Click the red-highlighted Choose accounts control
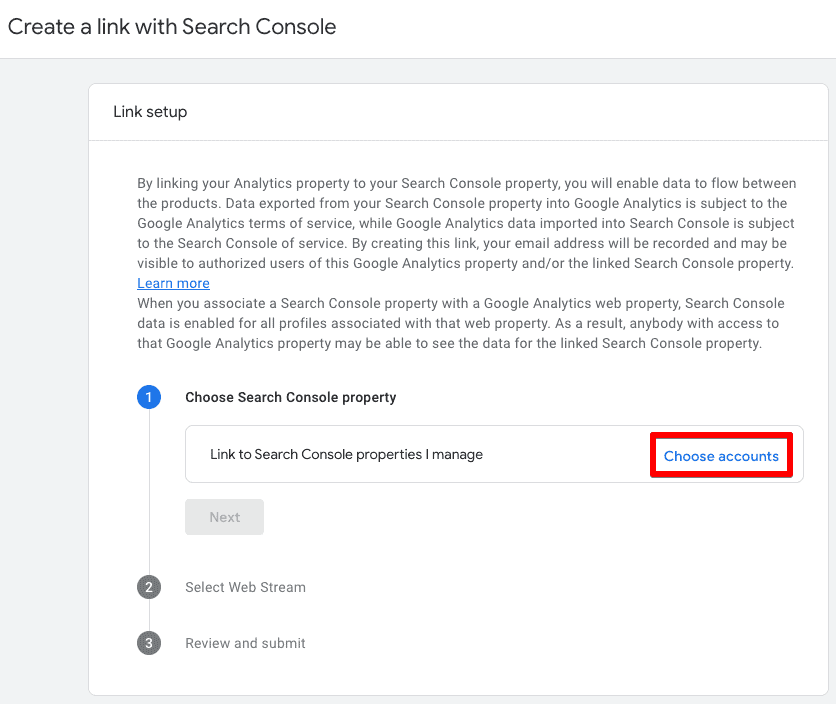836x704 pixels. click(x=721, y=455)
